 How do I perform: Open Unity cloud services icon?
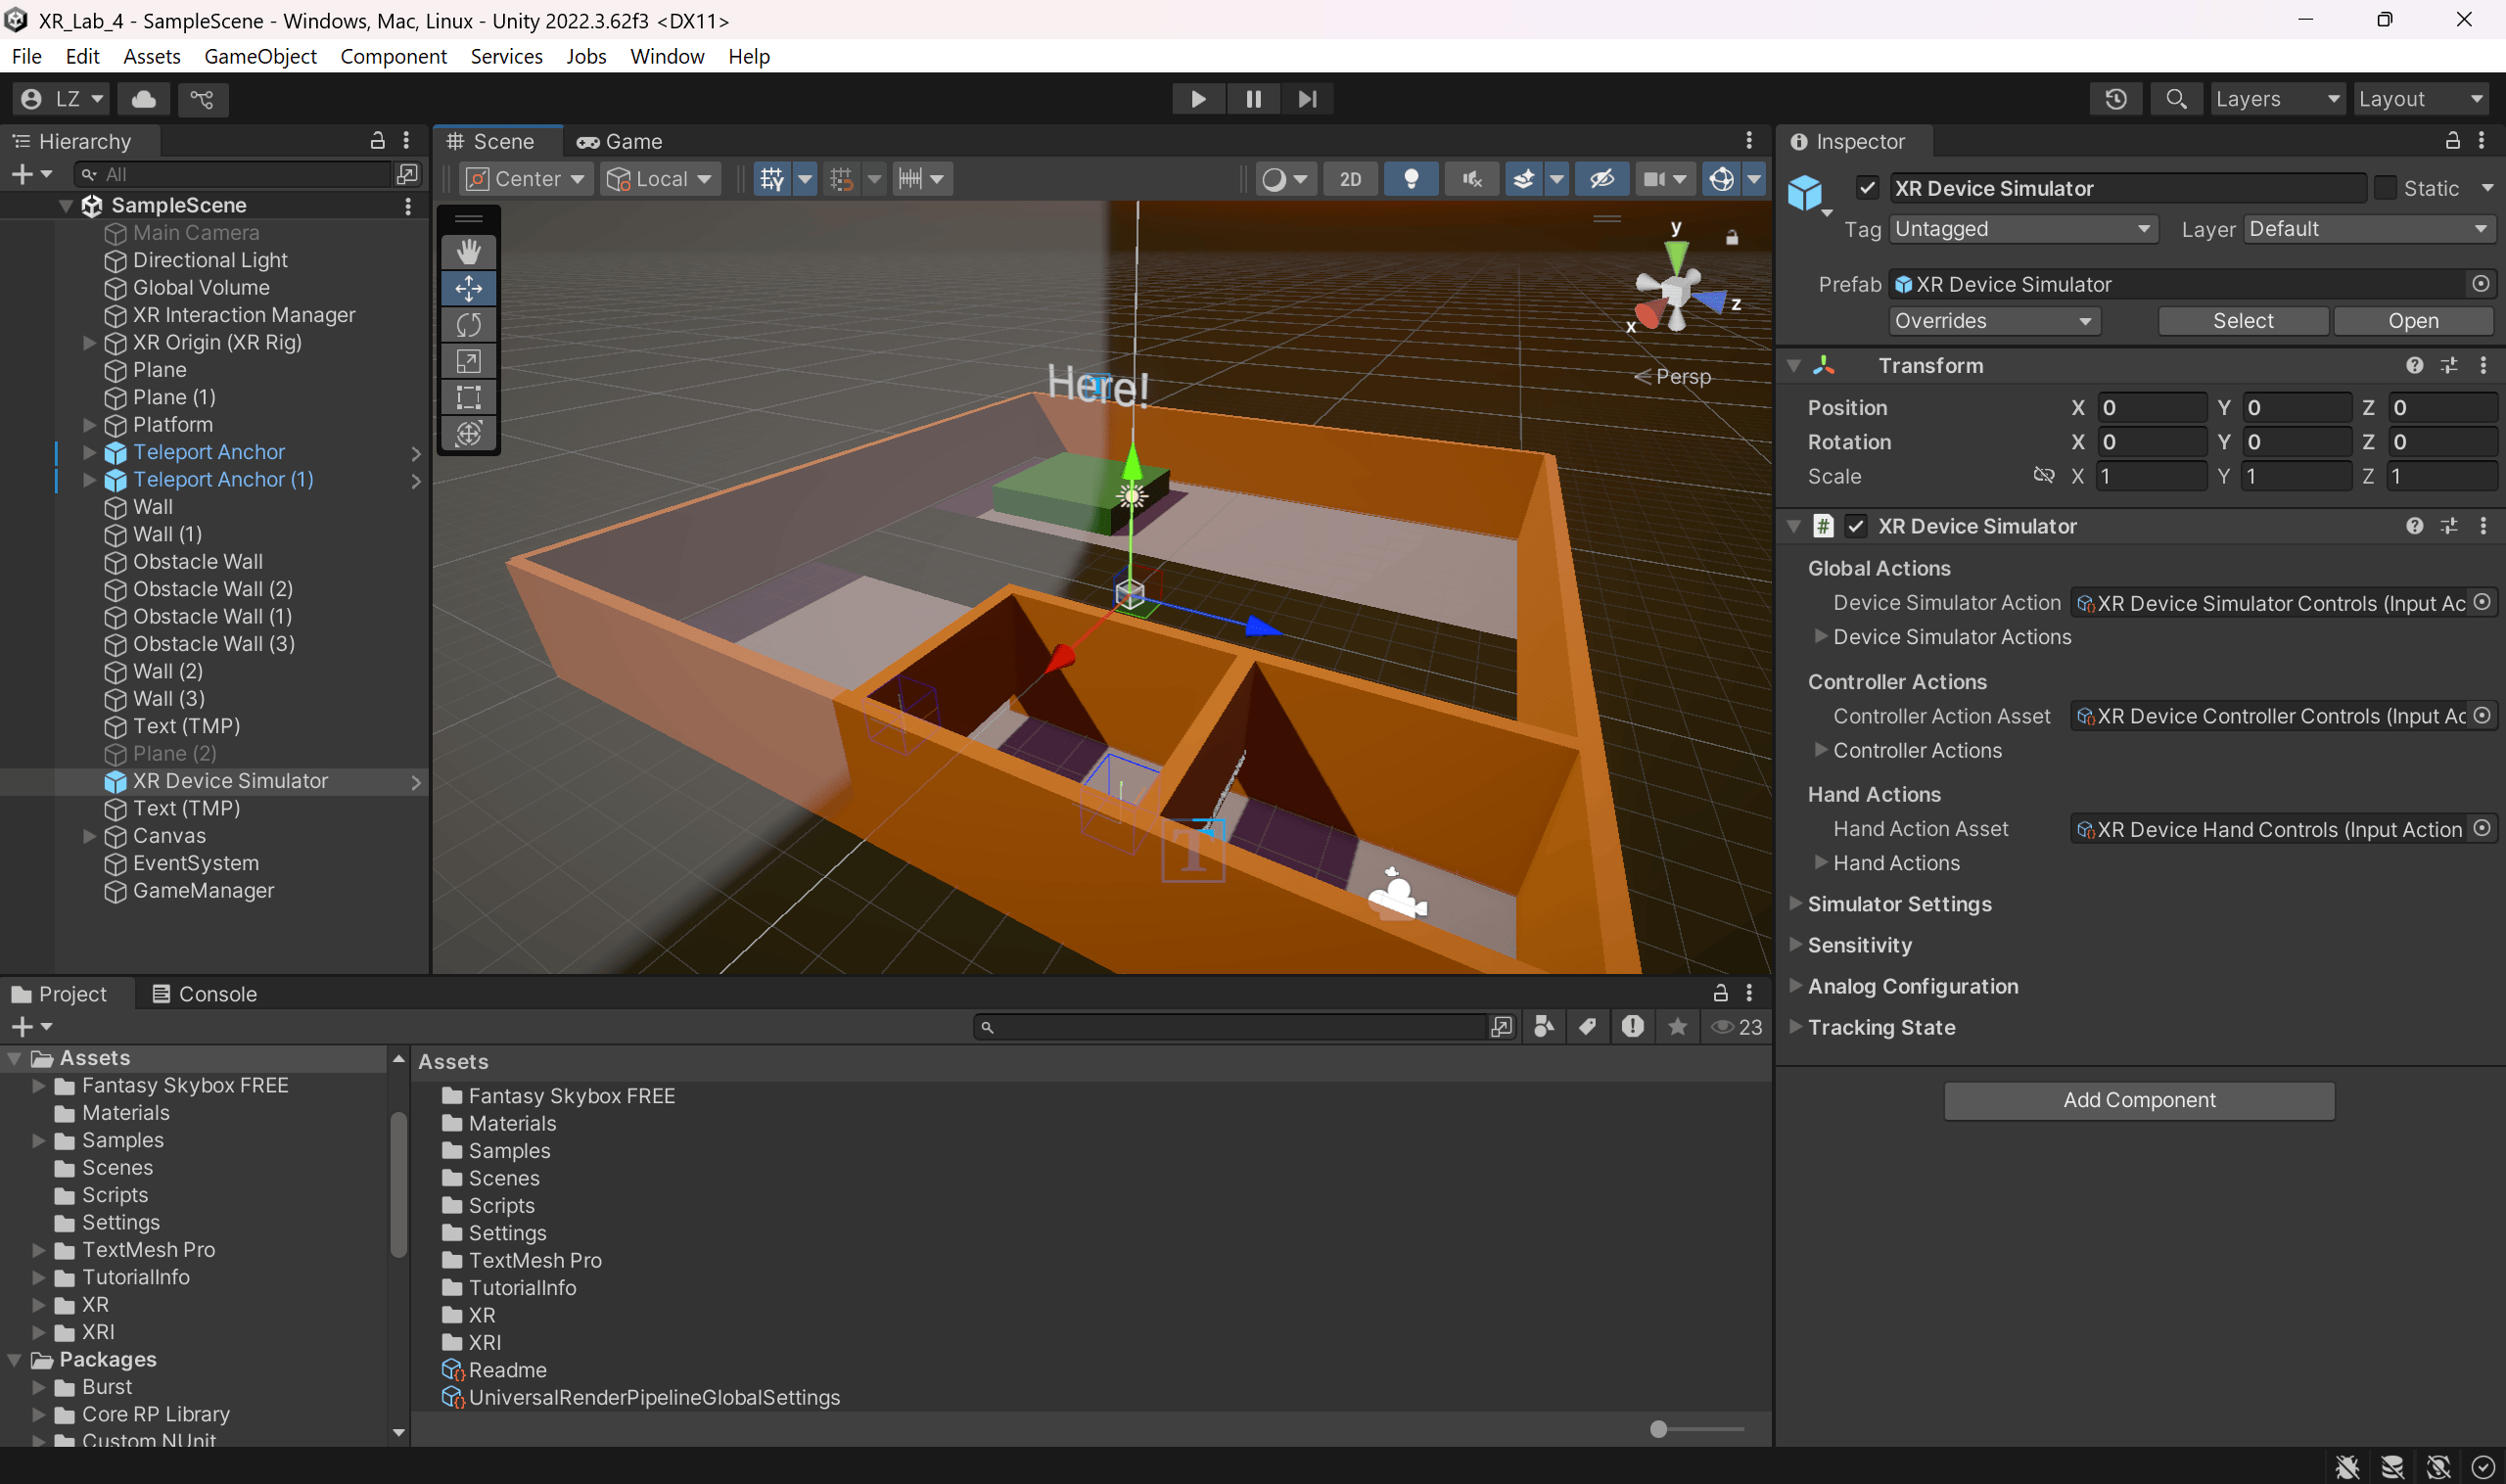point(144,99)
